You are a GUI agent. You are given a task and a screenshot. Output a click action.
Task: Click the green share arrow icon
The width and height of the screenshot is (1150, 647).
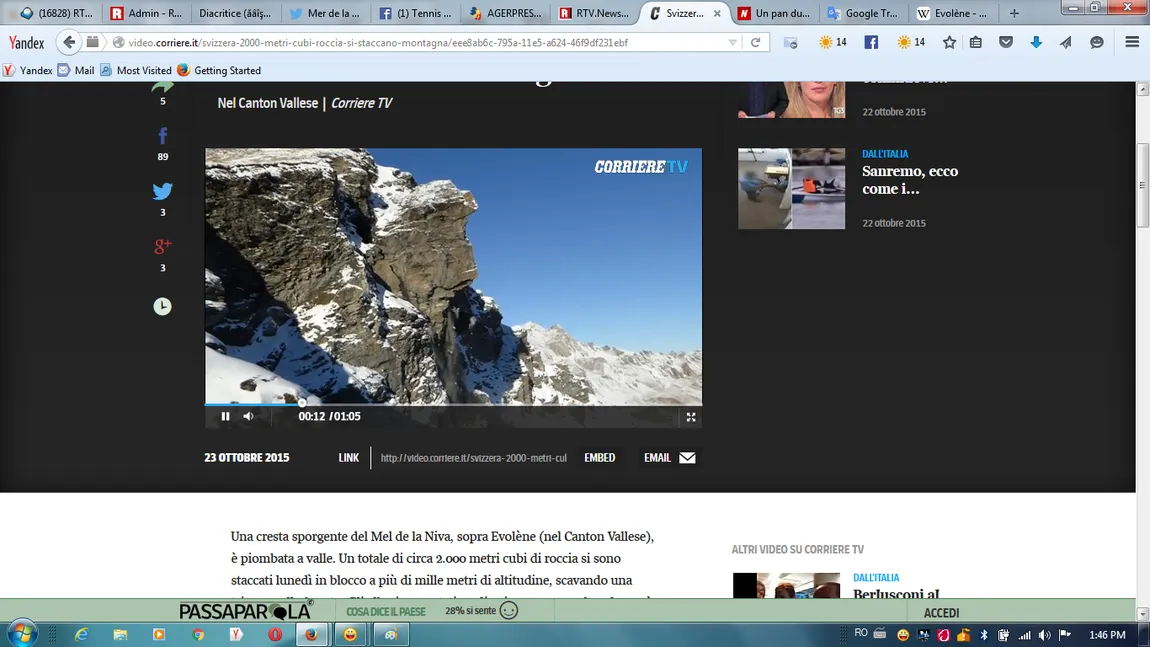coord(163,86)
